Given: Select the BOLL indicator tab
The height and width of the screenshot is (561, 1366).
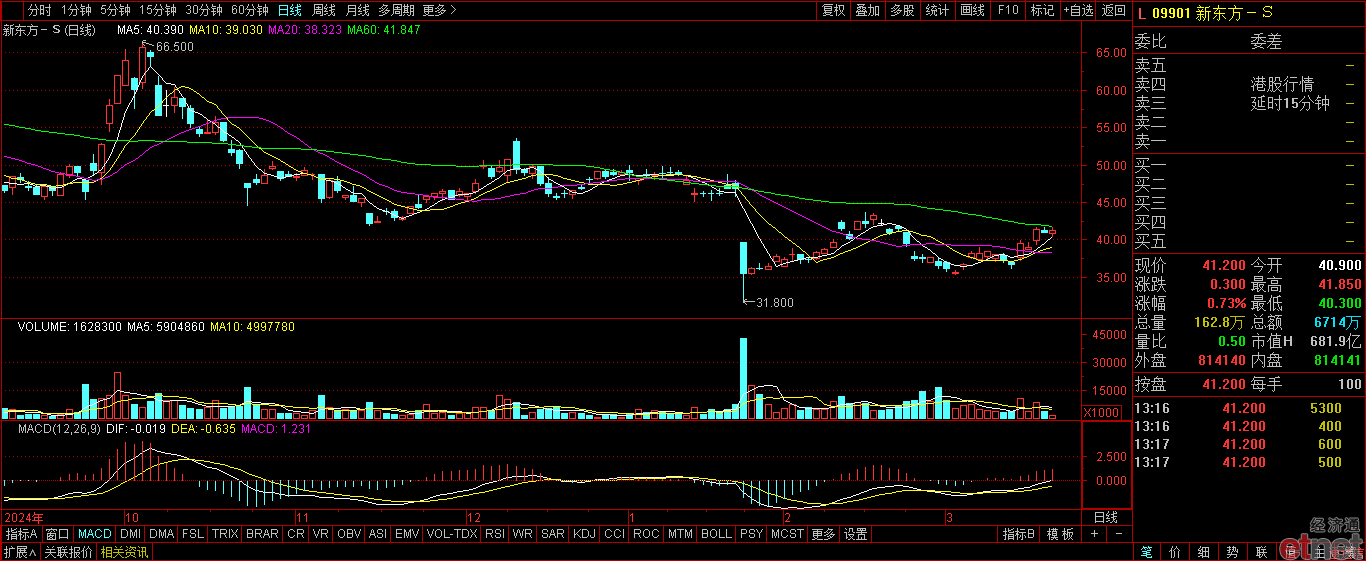Looking at the screenshot, I should (x=716, y=534).
